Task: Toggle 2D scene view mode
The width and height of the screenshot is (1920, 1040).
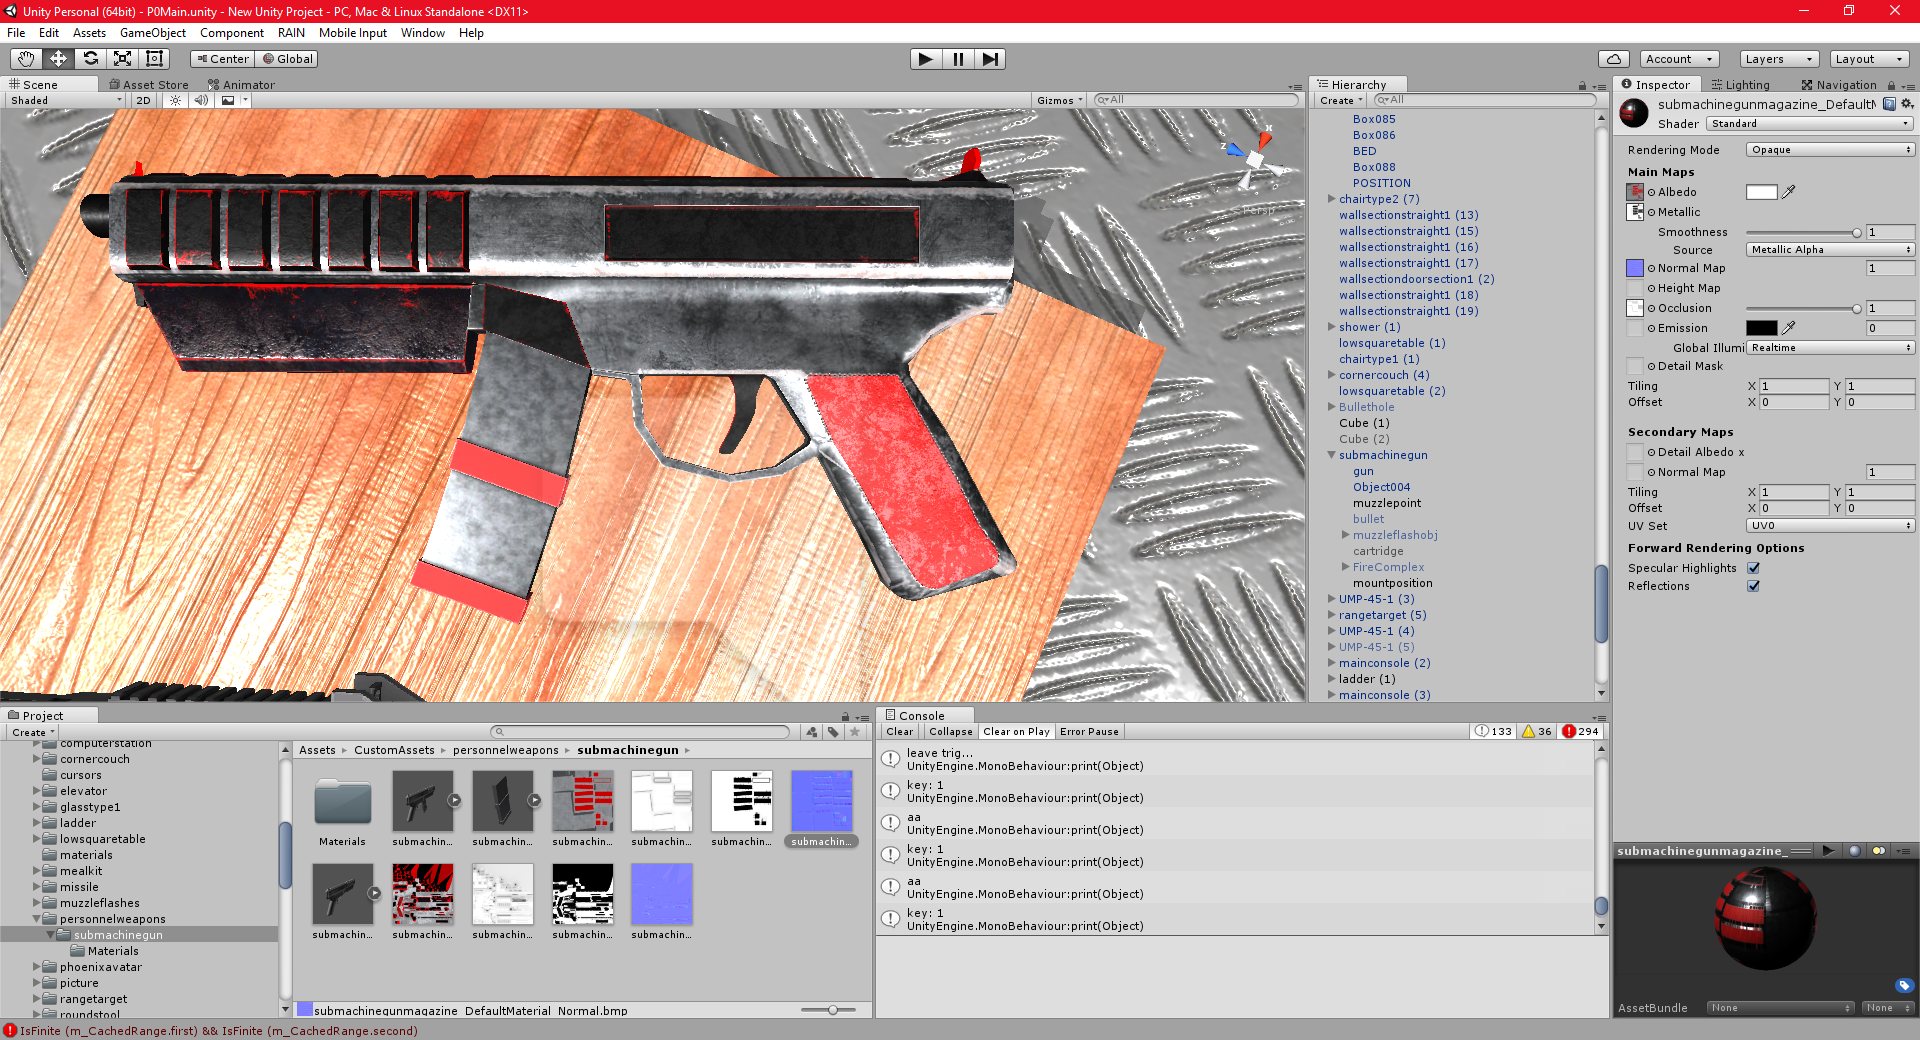Action: pos(143,100)
